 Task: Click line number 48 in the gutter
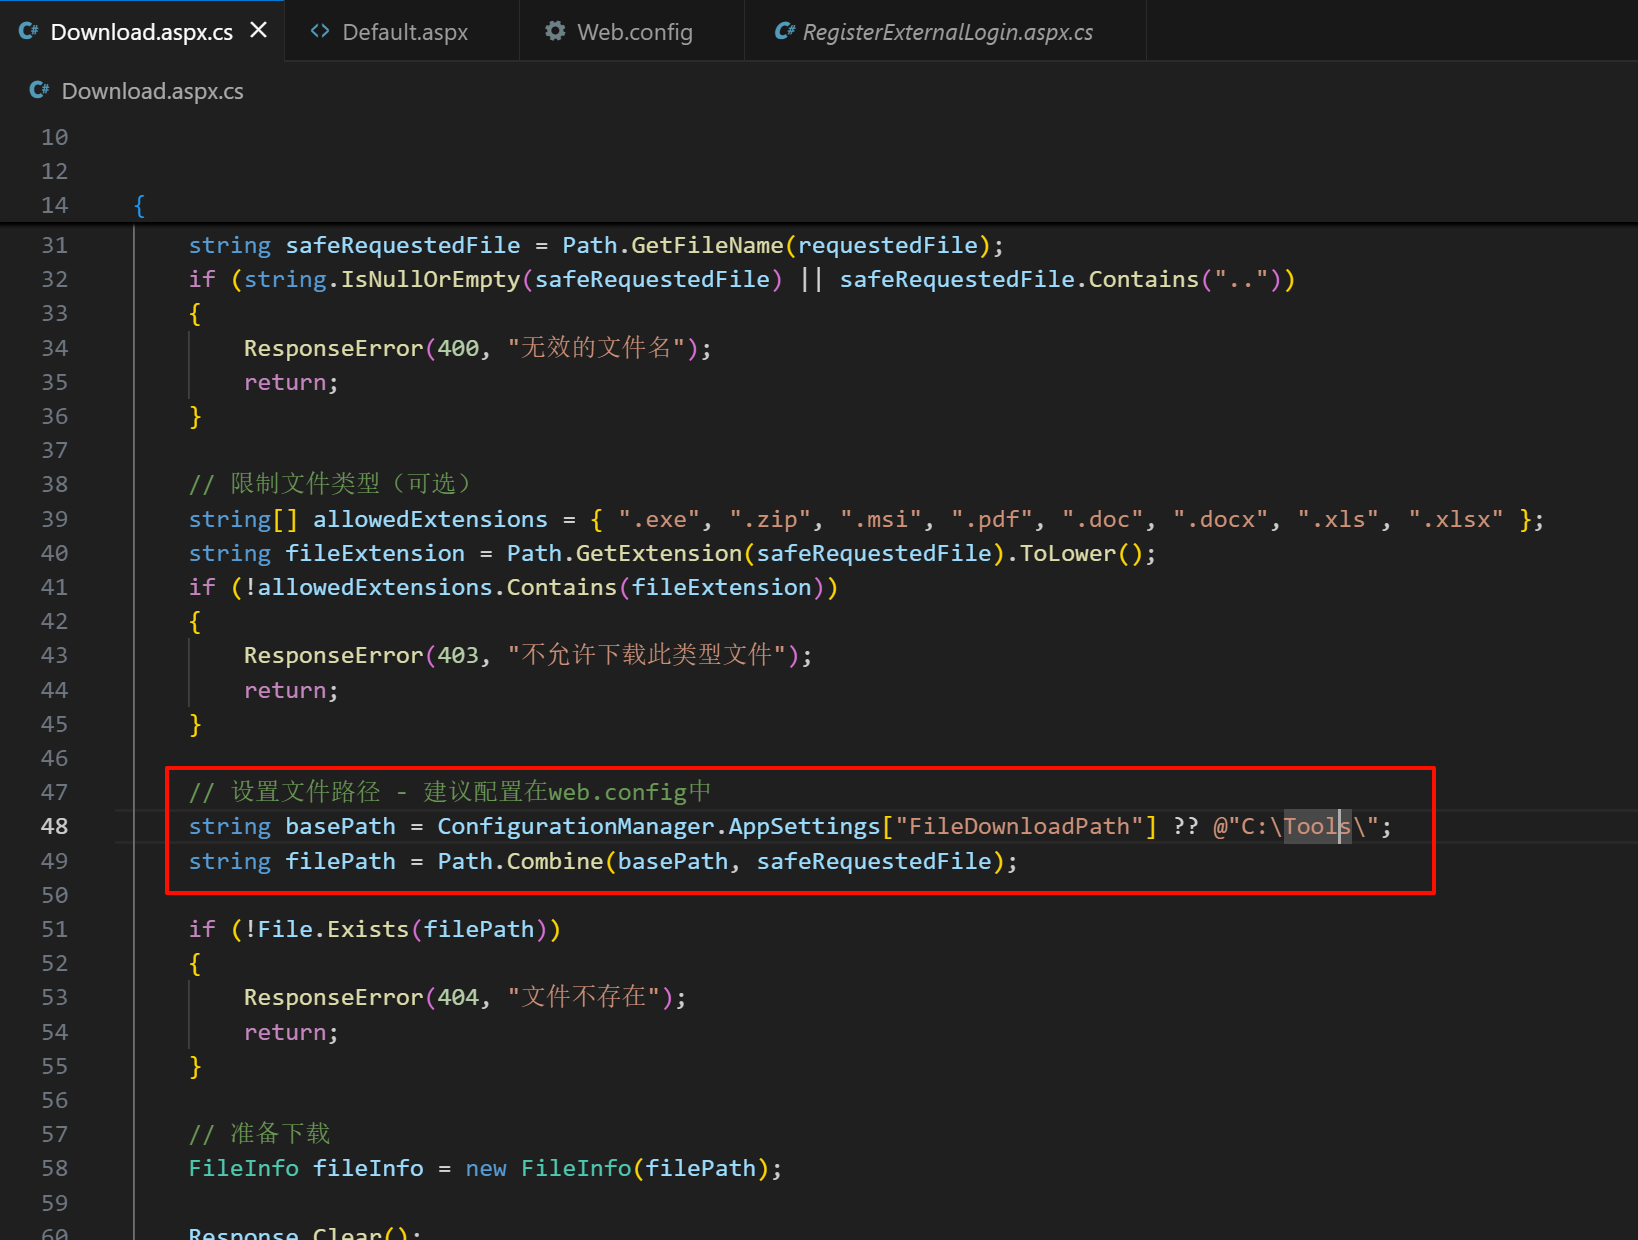[x=54, y=826]
